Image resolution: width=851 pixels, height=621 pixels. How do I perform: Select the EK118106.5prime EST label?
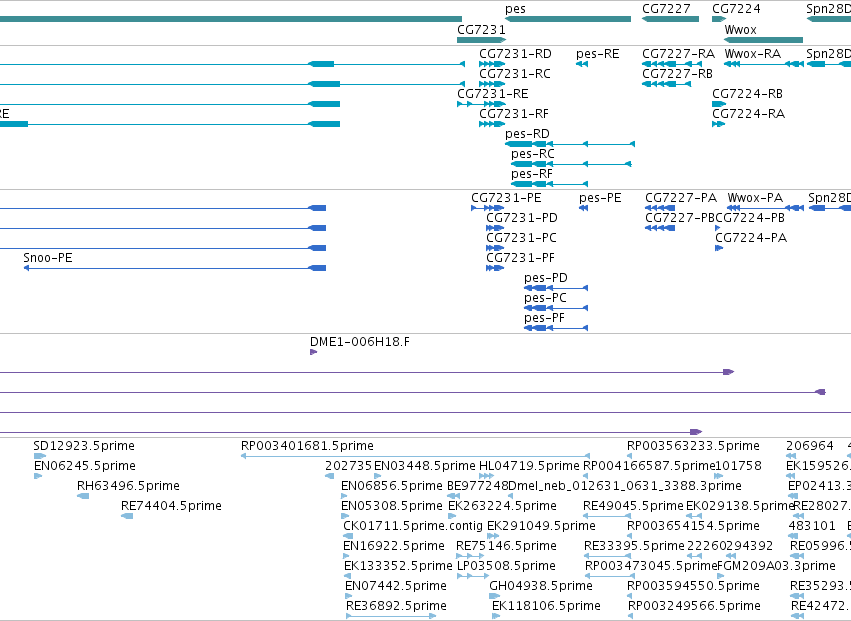click(546, 607)
